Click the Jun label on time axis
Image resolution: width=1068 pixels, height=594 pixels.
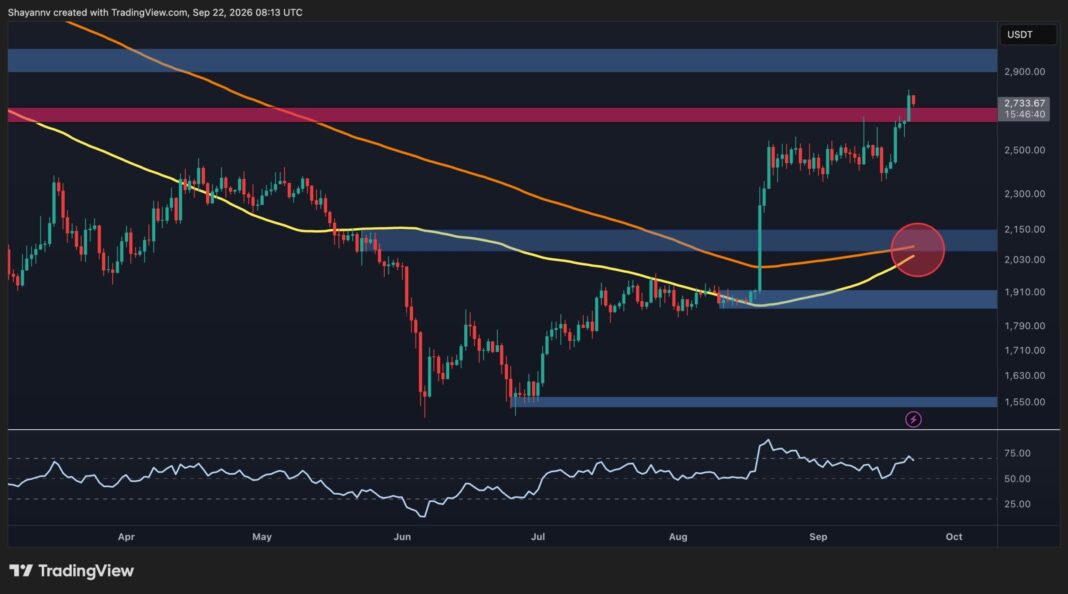coord(402,537)
